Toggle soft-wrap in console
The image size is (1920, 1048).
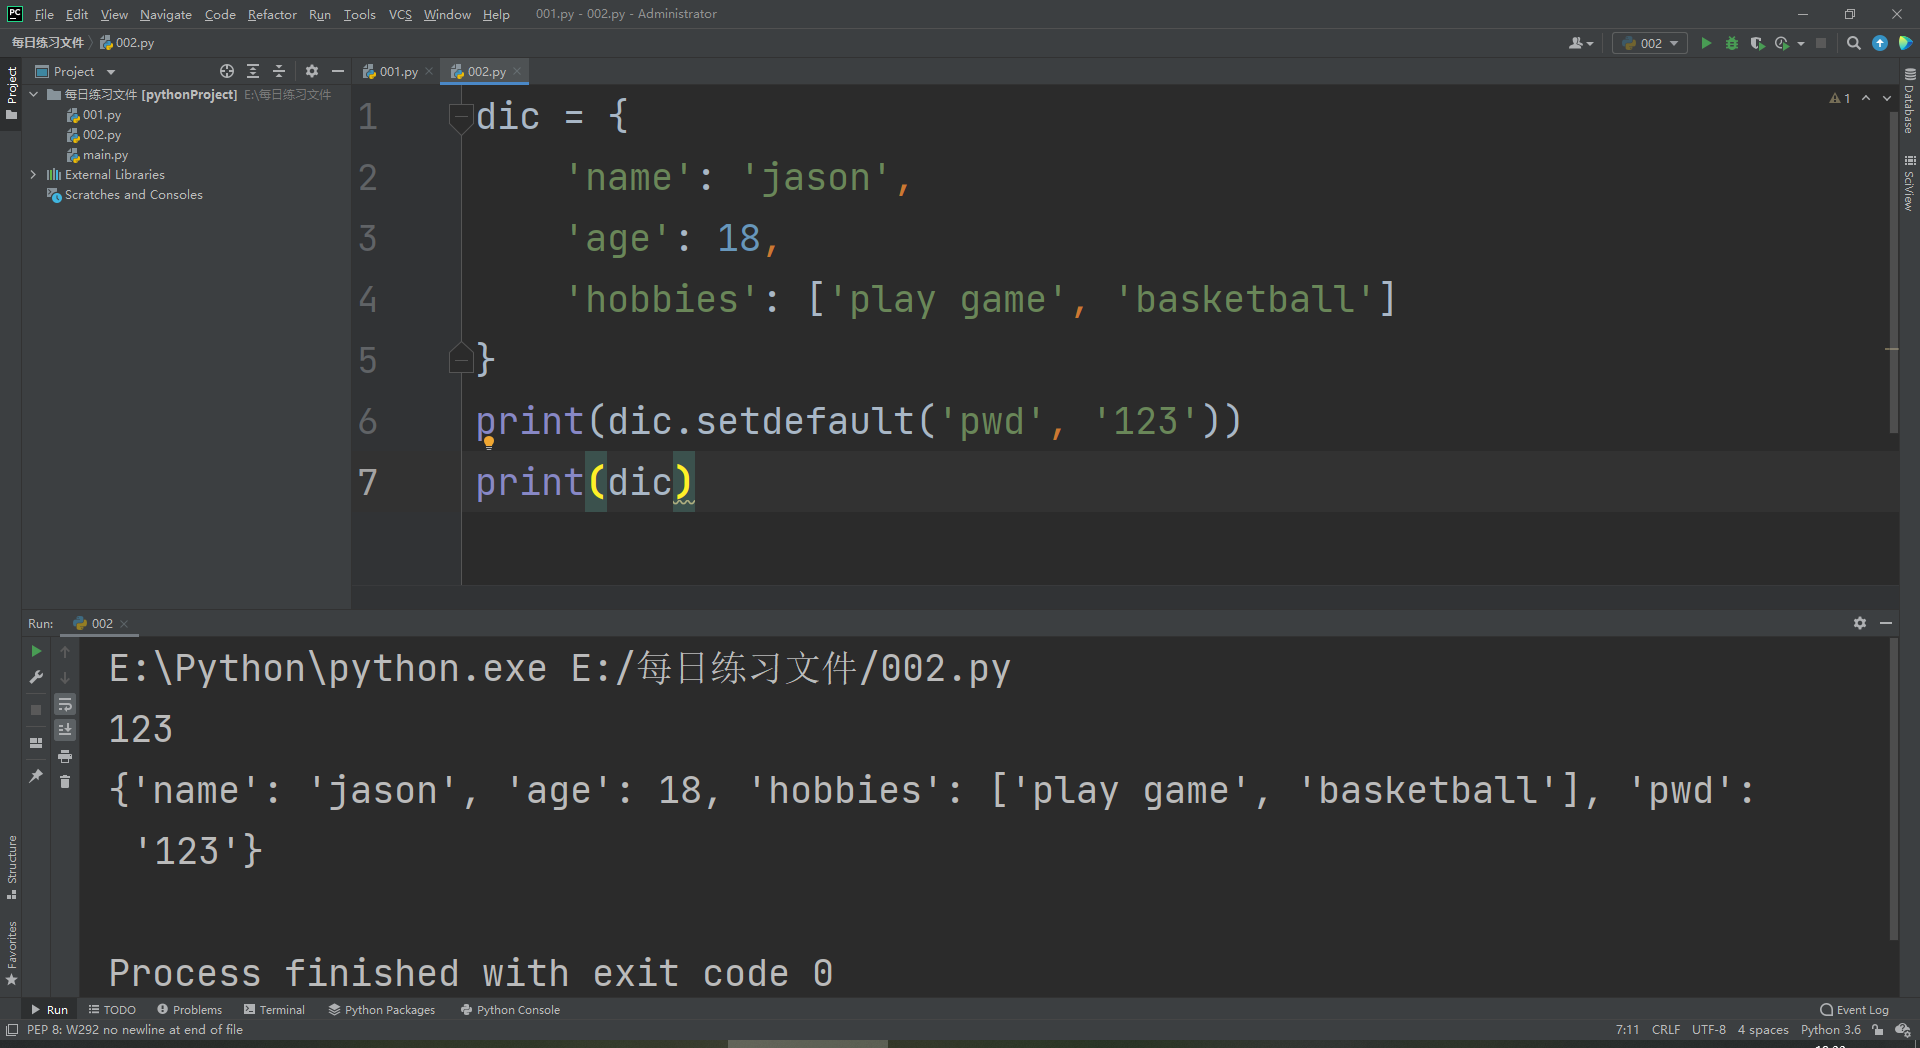(65, 704)
